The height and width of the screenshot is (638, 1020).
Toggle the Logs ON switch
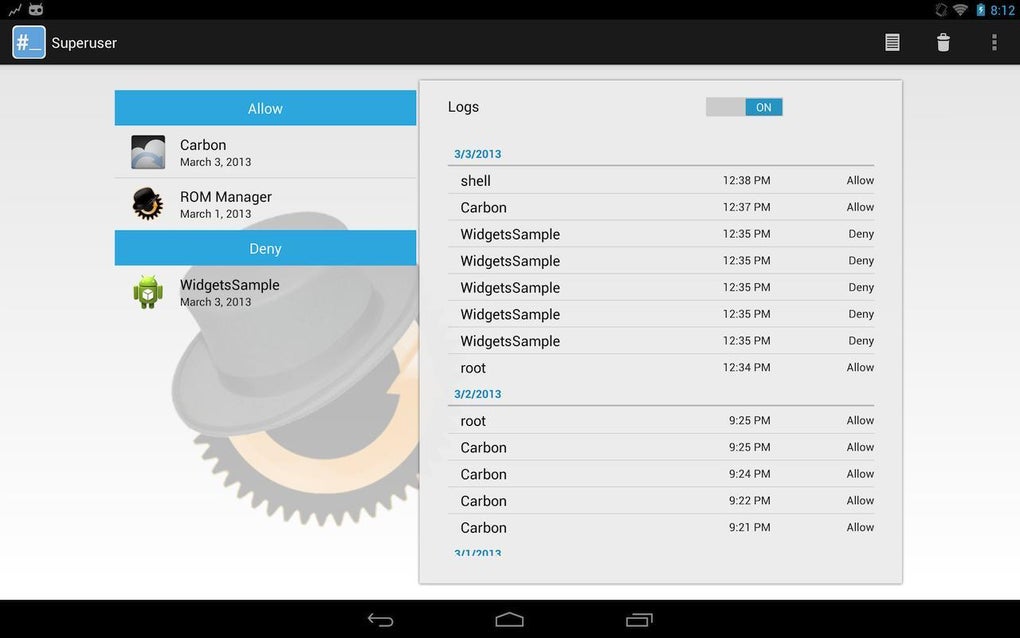pos(744,107)
